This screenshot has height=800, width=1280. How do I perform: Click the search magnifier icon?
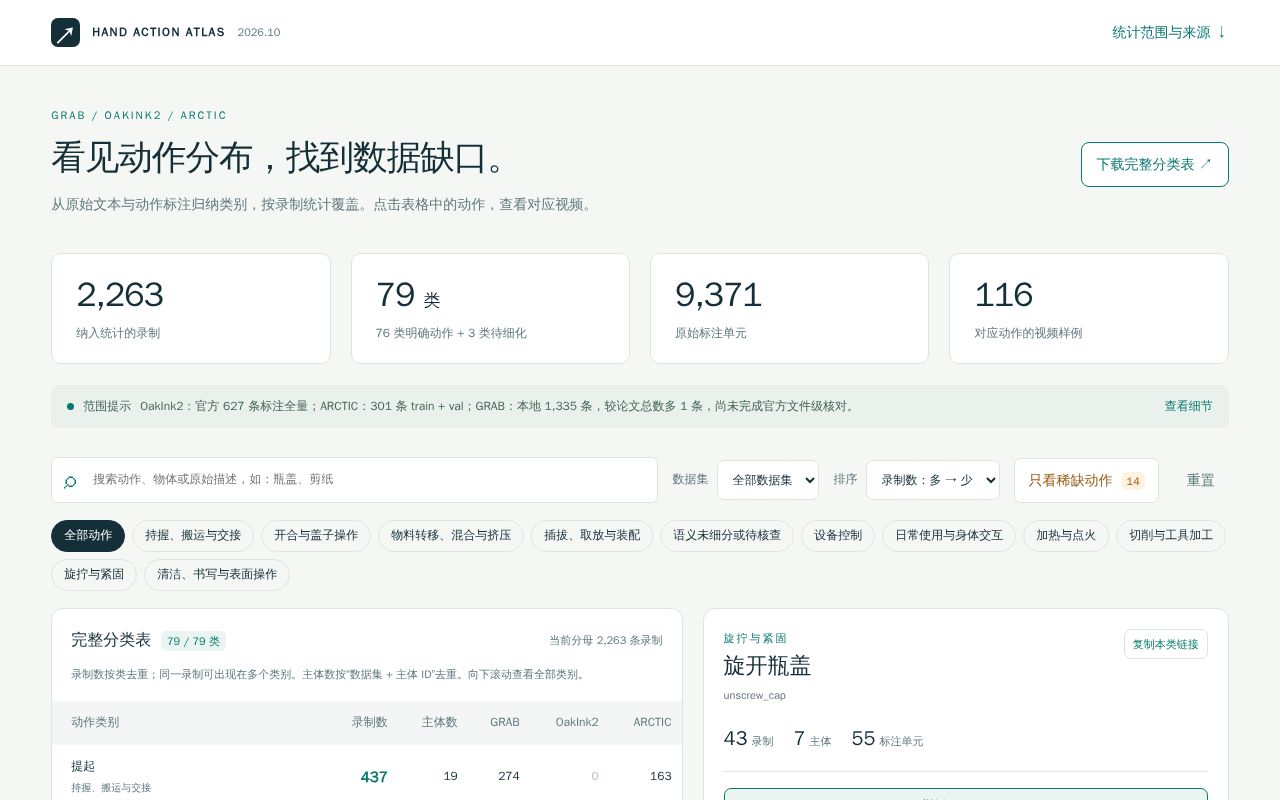click(x=70, y=481)
